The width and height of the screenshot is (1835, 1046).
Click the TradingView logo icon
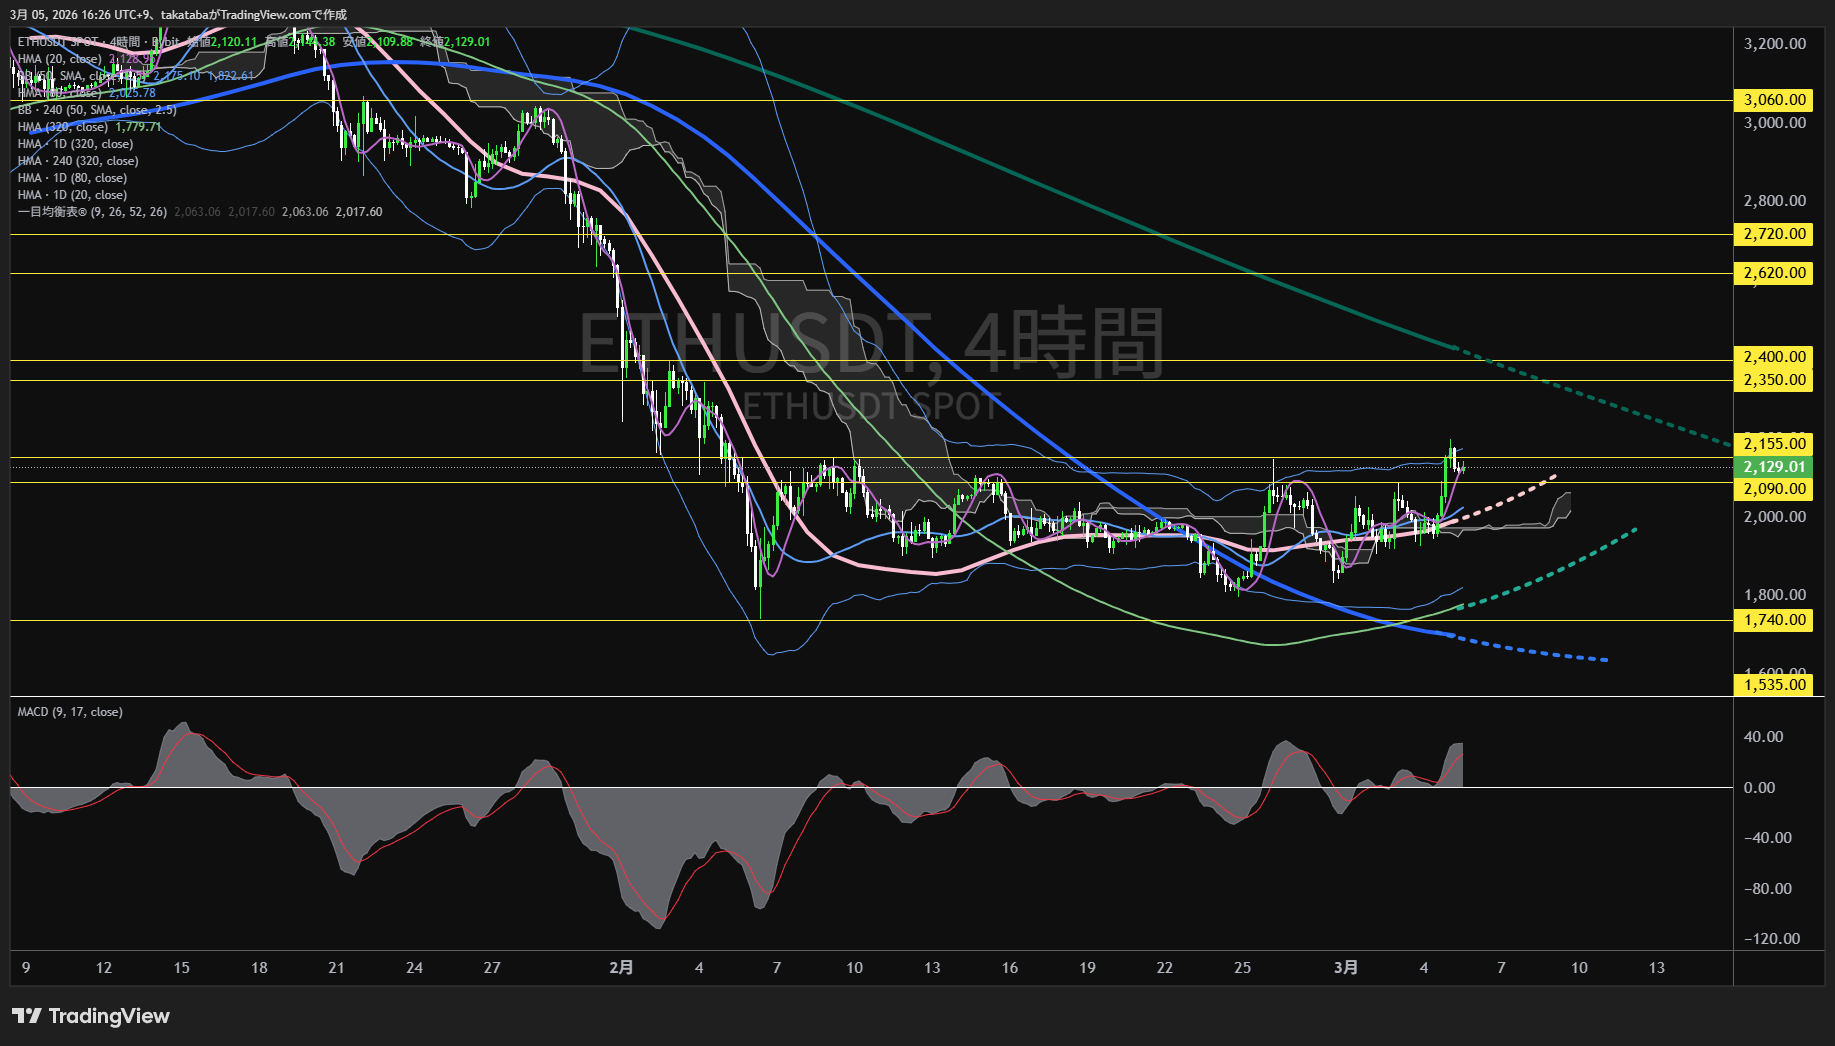[26, 1016]
